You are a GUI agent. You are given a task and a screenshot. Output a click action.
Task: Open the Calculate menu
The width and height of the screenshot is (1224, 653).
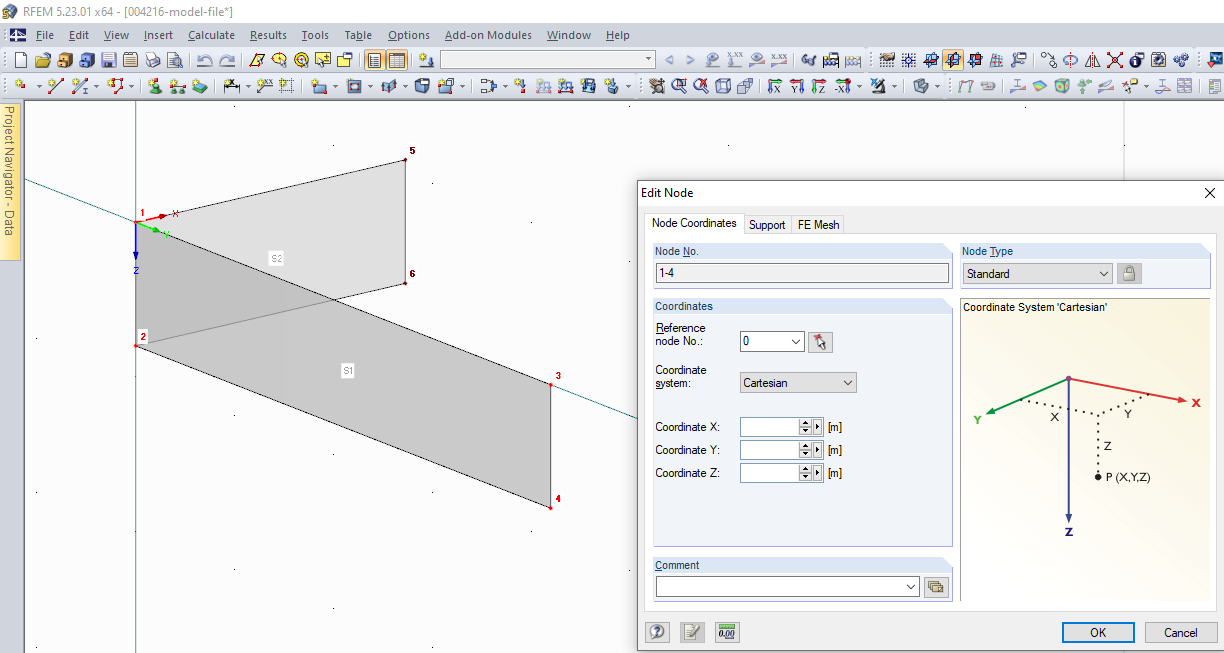211,35
